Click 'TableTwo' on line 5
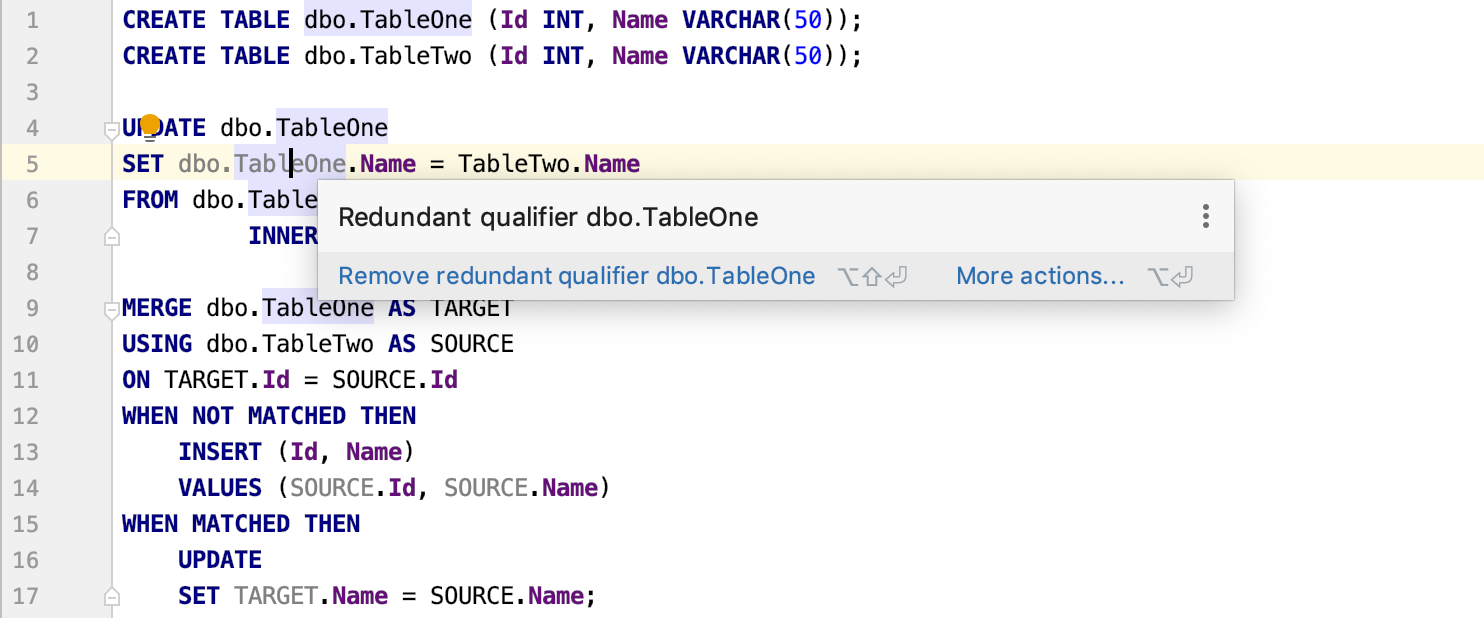Screen dimensions: 1484x618 click(514, 164)
